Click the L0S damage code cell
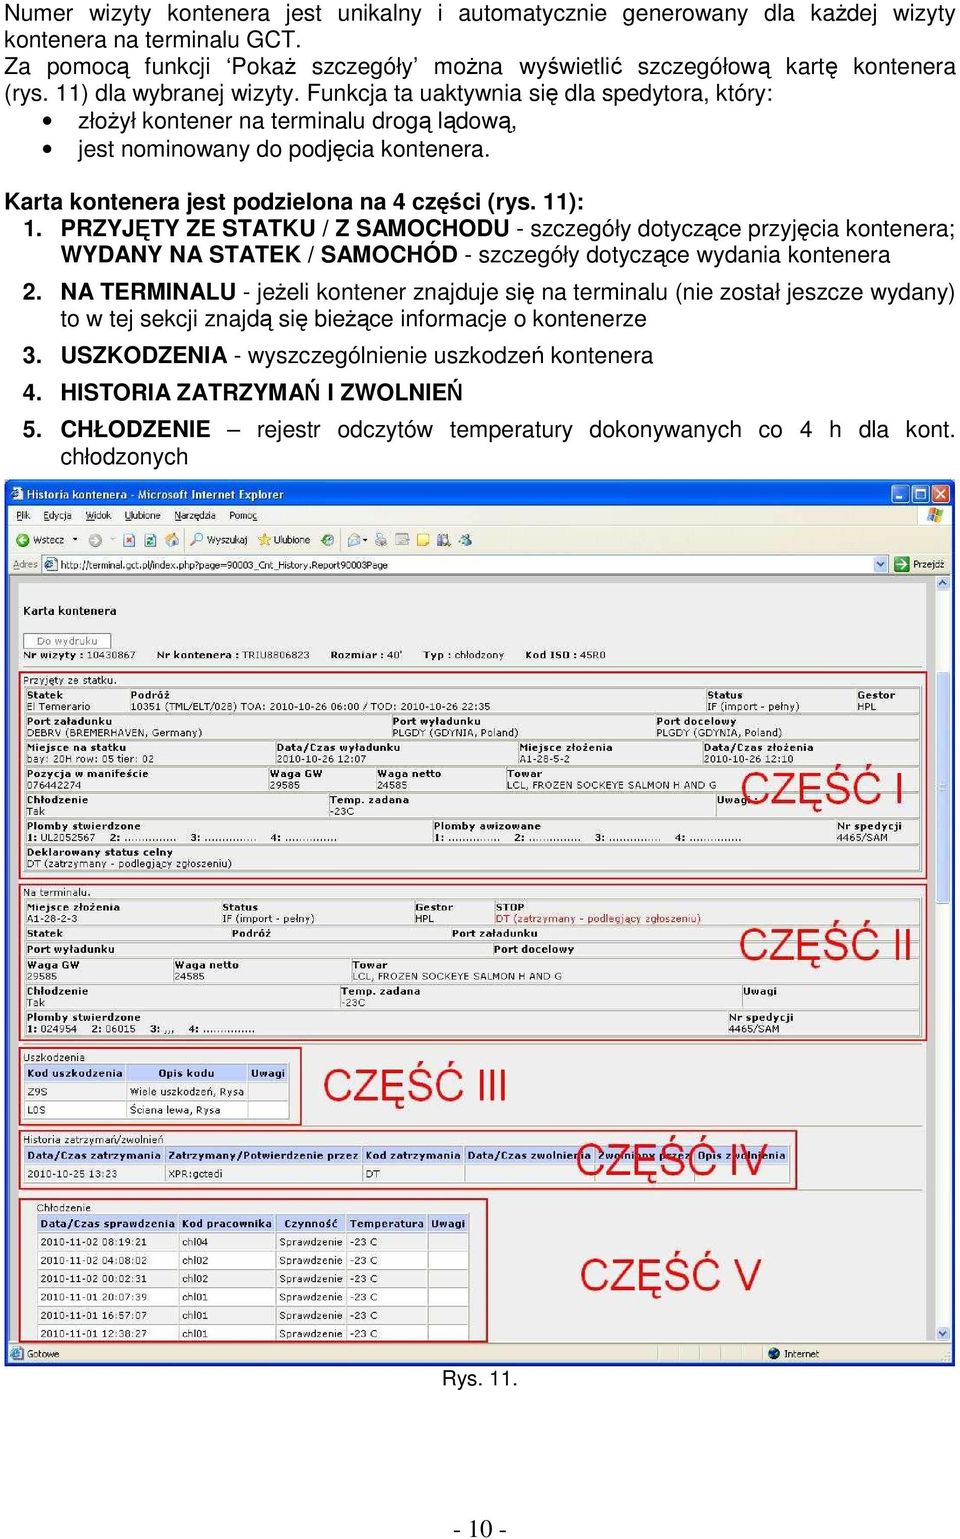The width and height of the screenshot is (960, 1539). point(75,1109)
